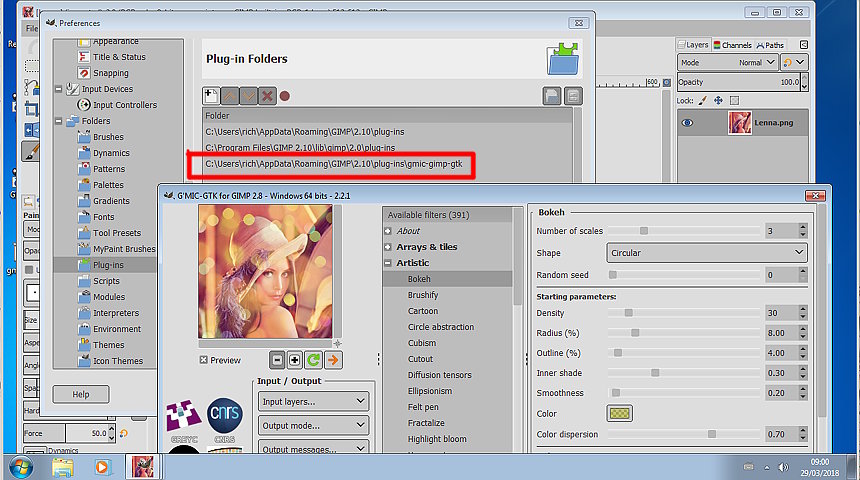Select Scripts in Preferences tree
The width and height of the screenshot is (860, 480).
(x=106, y=281)
